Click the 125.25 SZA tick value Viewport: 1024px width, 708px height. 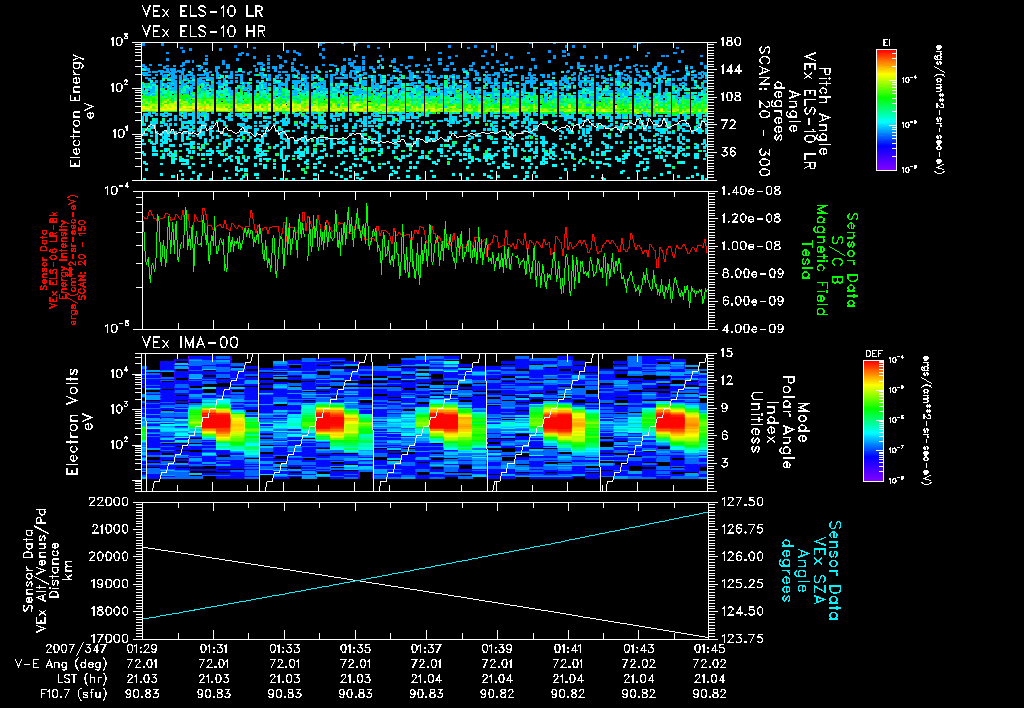pyautogui.click(x=741, y=584)
